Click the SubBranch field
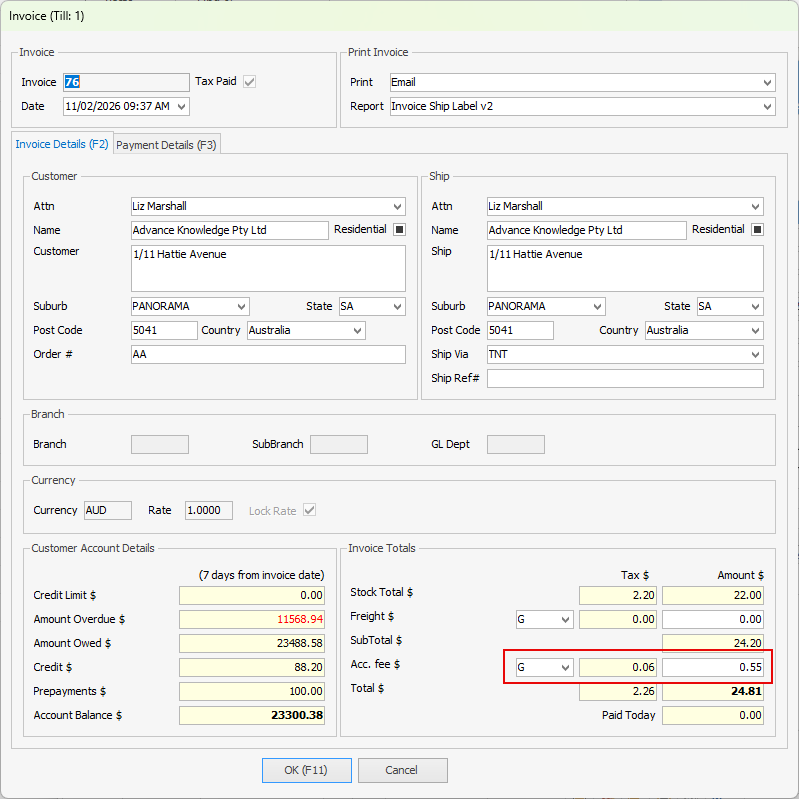This screenshot has height=799, width=799. 339,444
